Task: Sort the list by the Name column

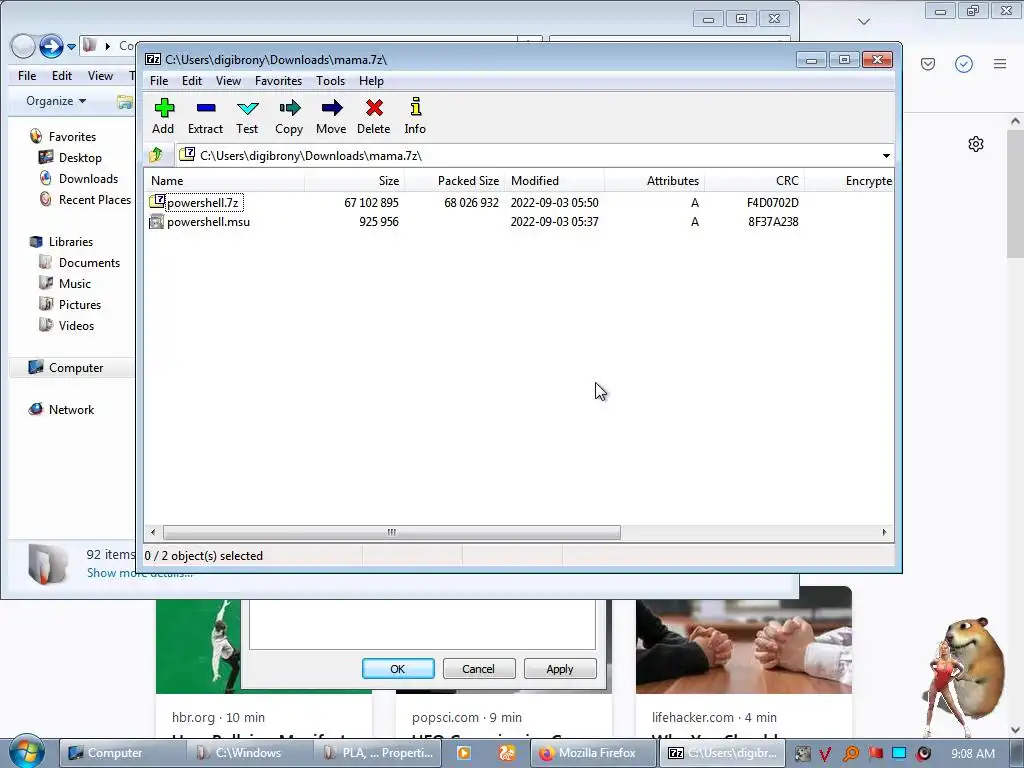Action: coord(224,181)
